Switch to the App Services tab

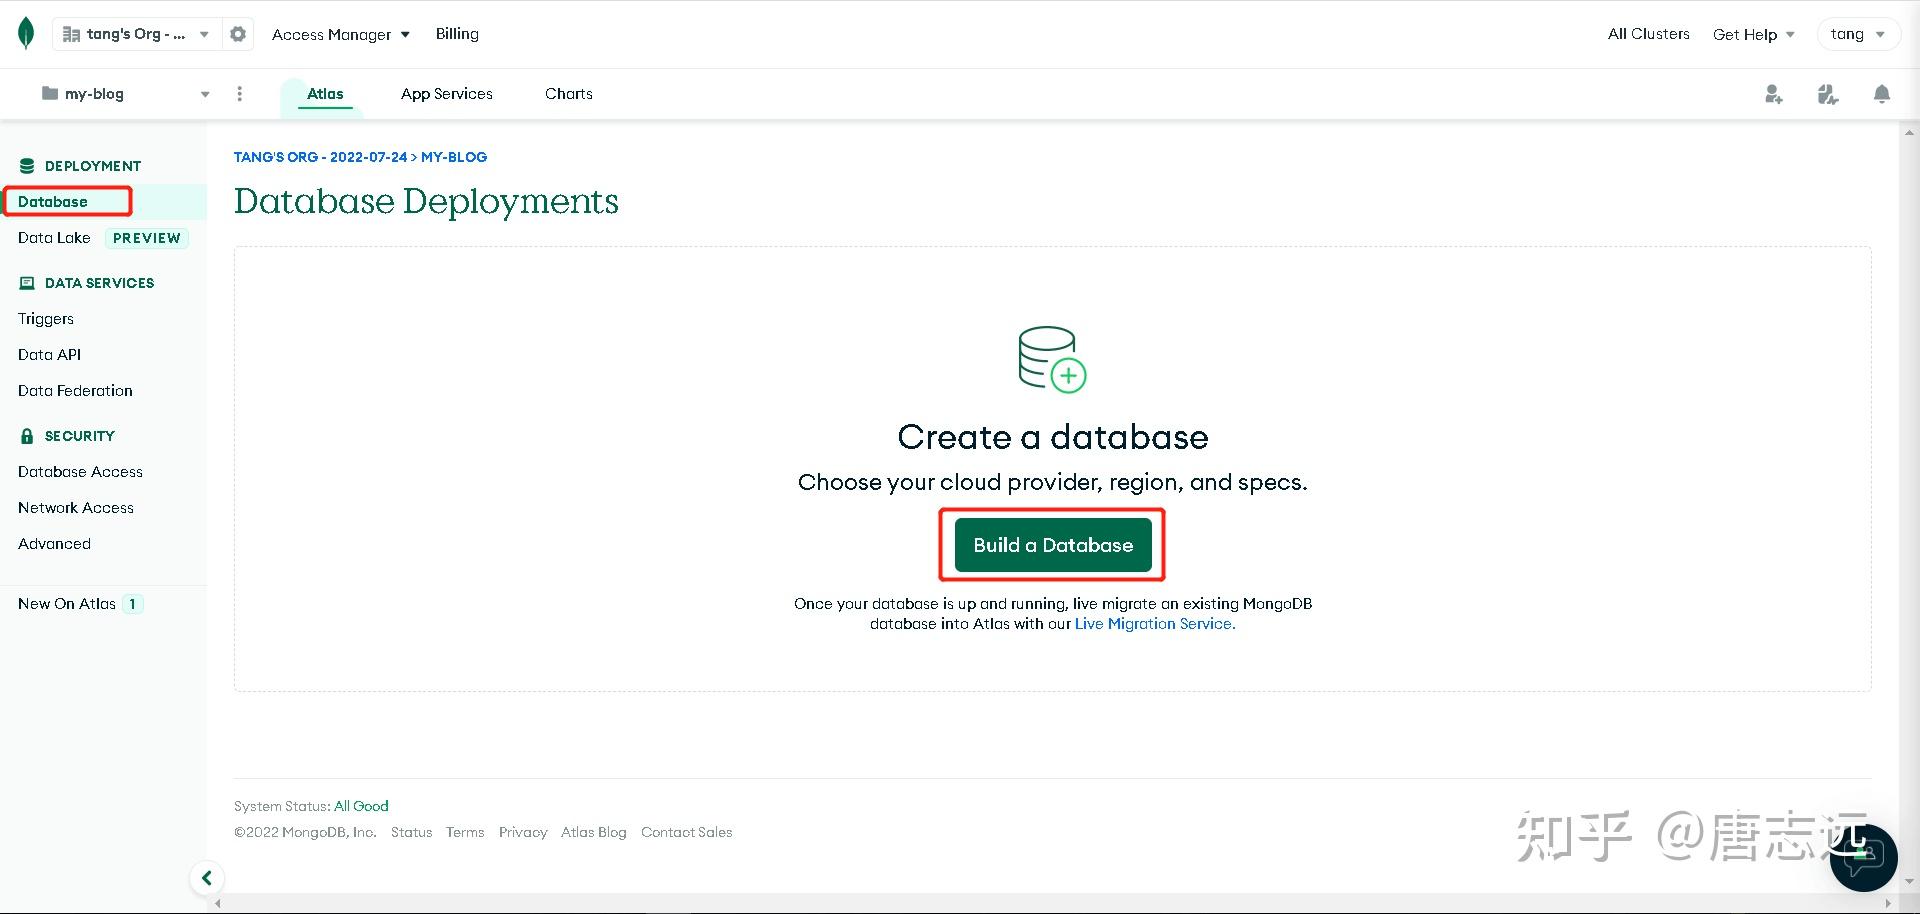446,94
